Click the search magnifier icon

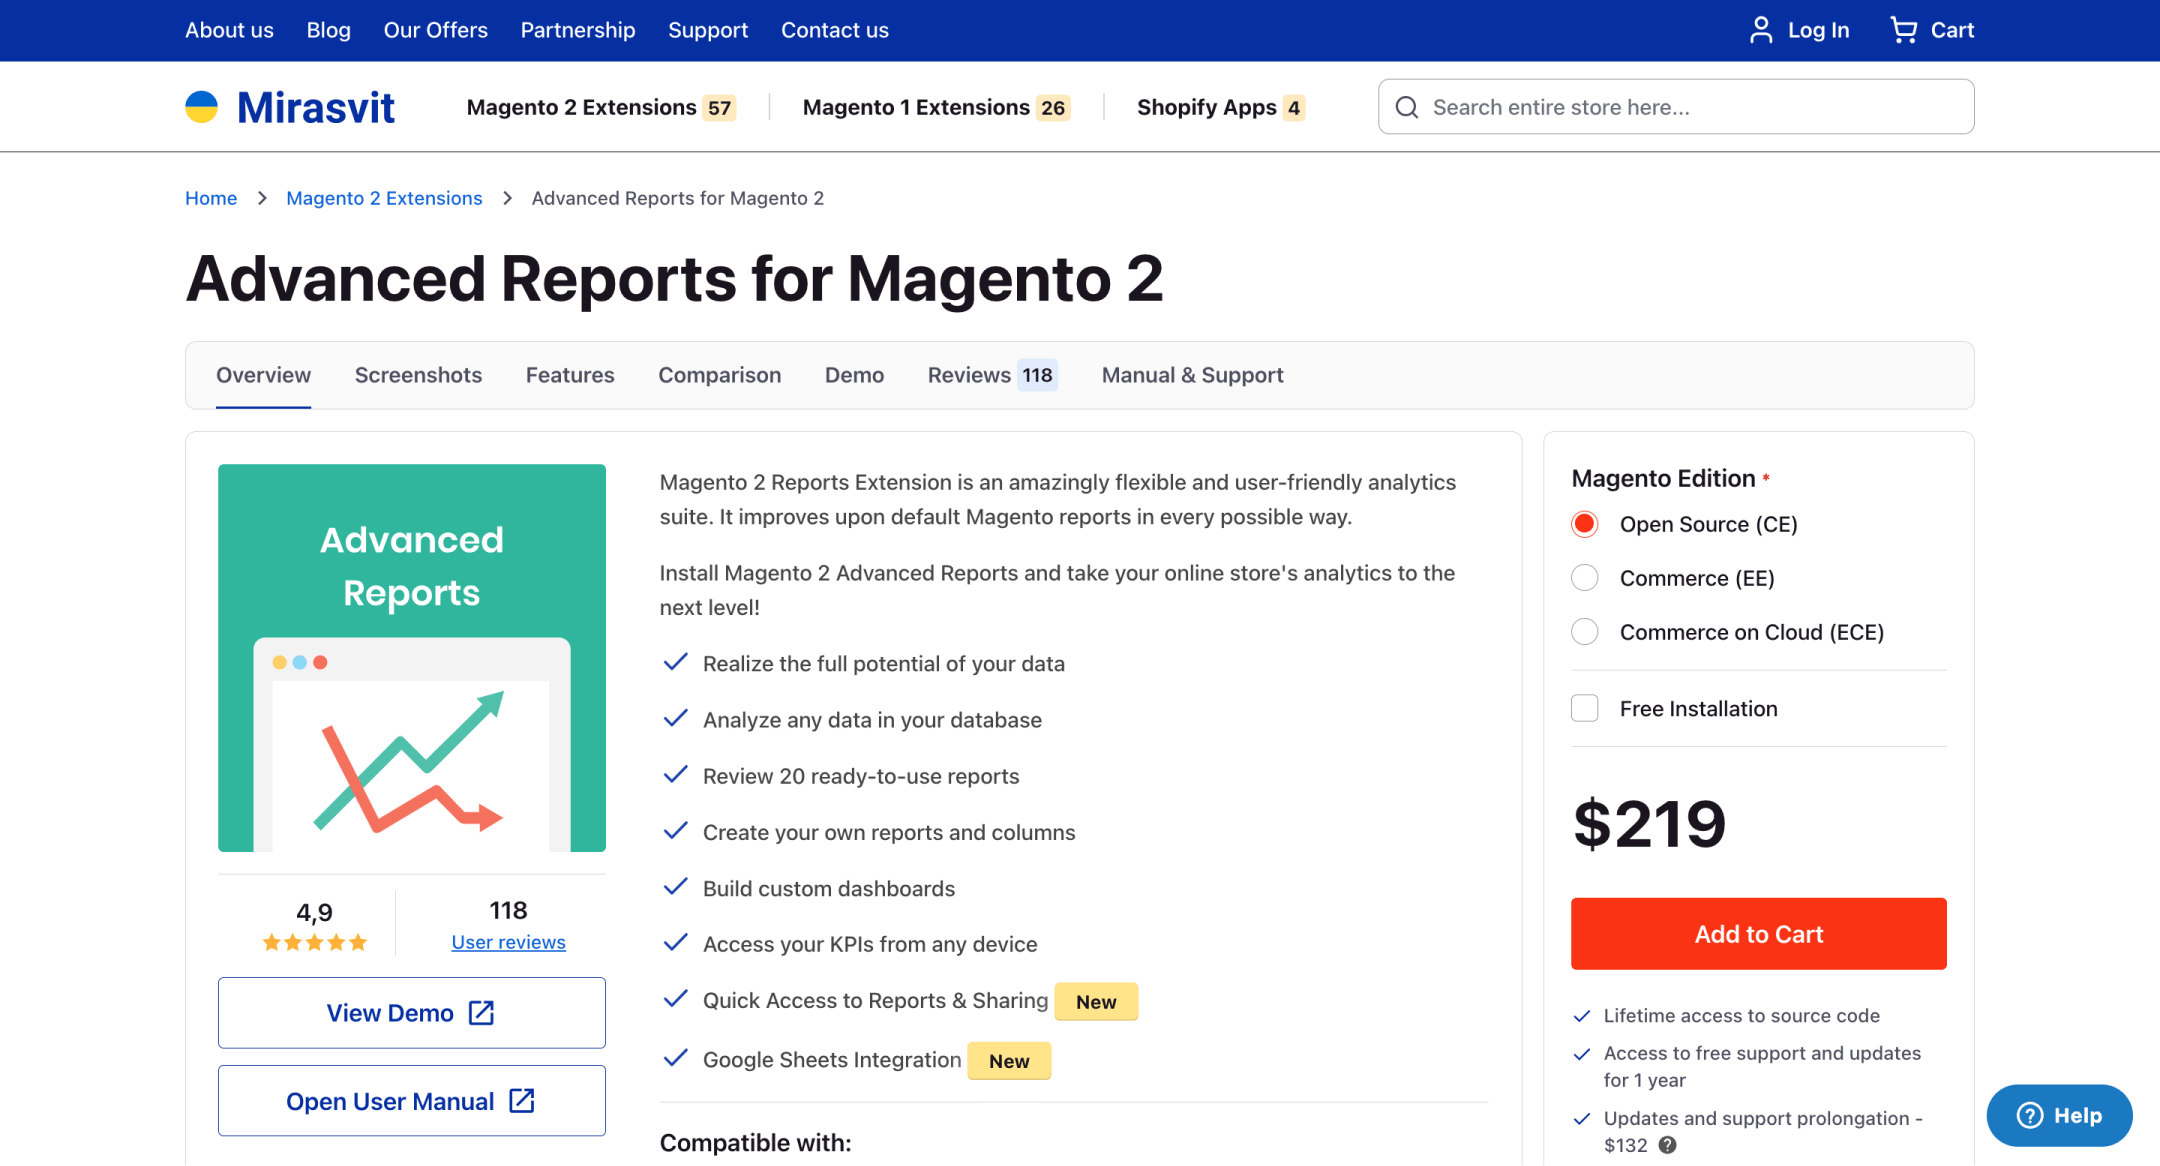click(1406, 107)
